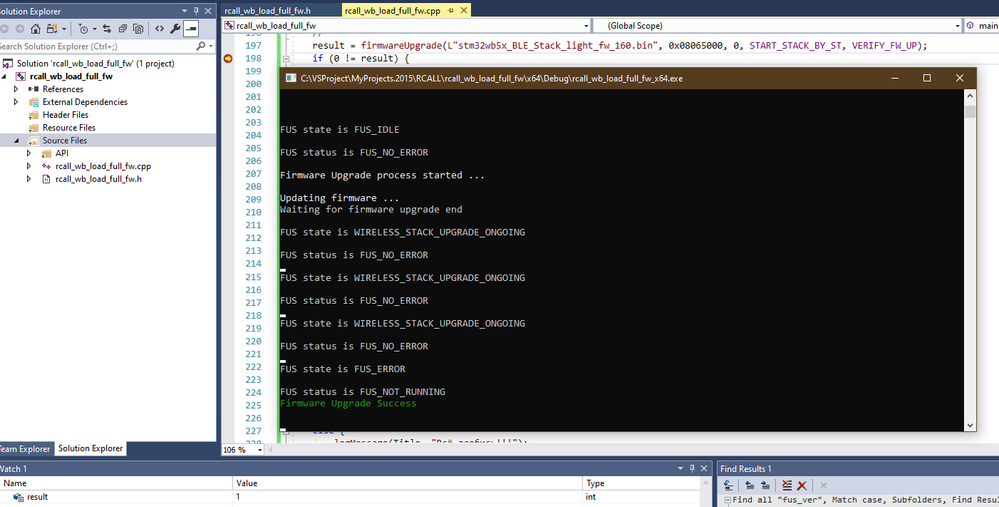The height and width of the screenshot is (507, 999).
Task: Switch to the rcall_wb_load_full_fw.h editor tab
Action: pos(268,11)
